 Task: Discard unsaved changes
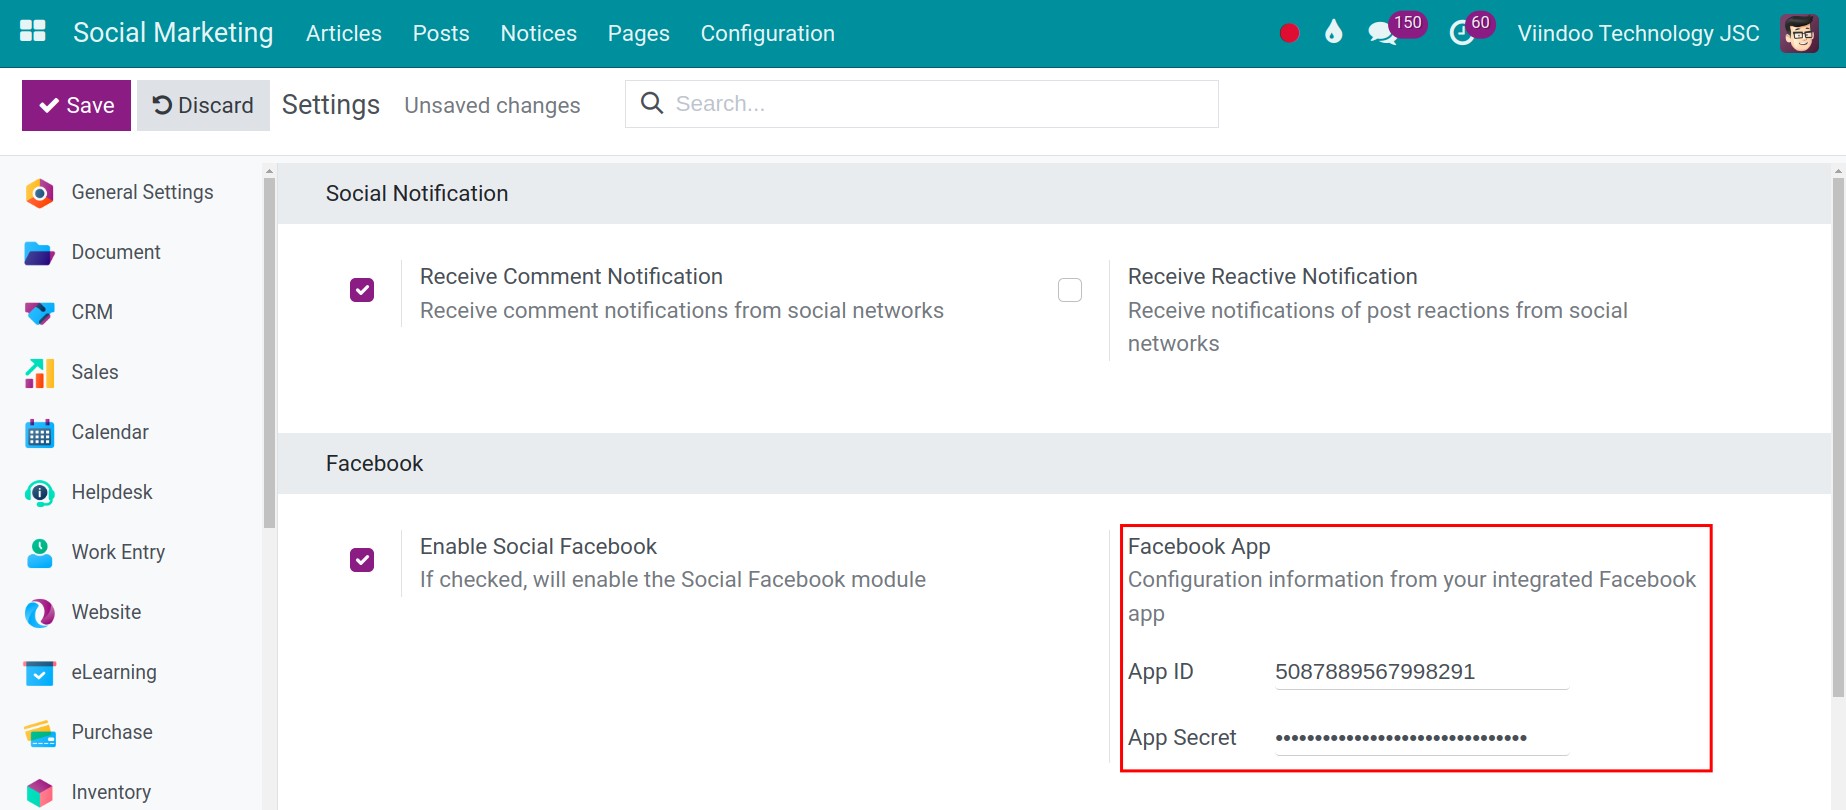pos(203,105)
